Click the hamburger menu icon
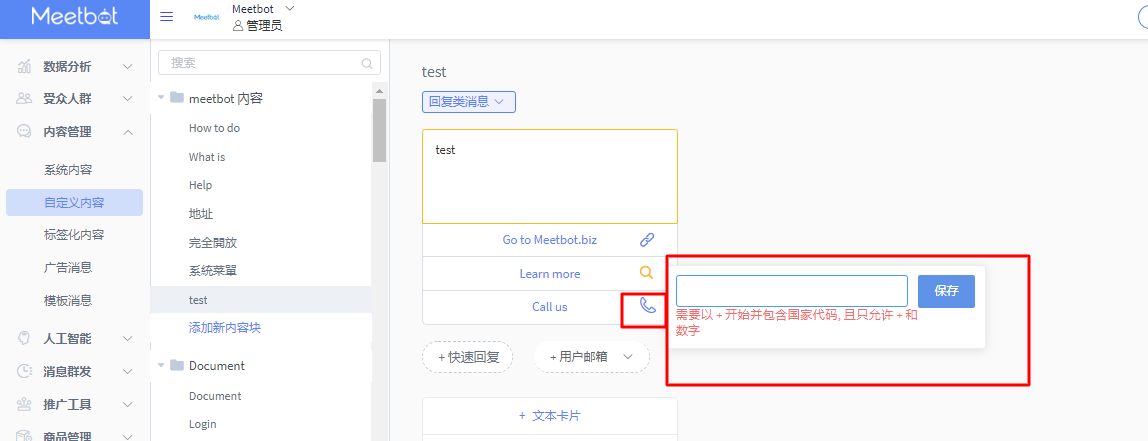 166,18
